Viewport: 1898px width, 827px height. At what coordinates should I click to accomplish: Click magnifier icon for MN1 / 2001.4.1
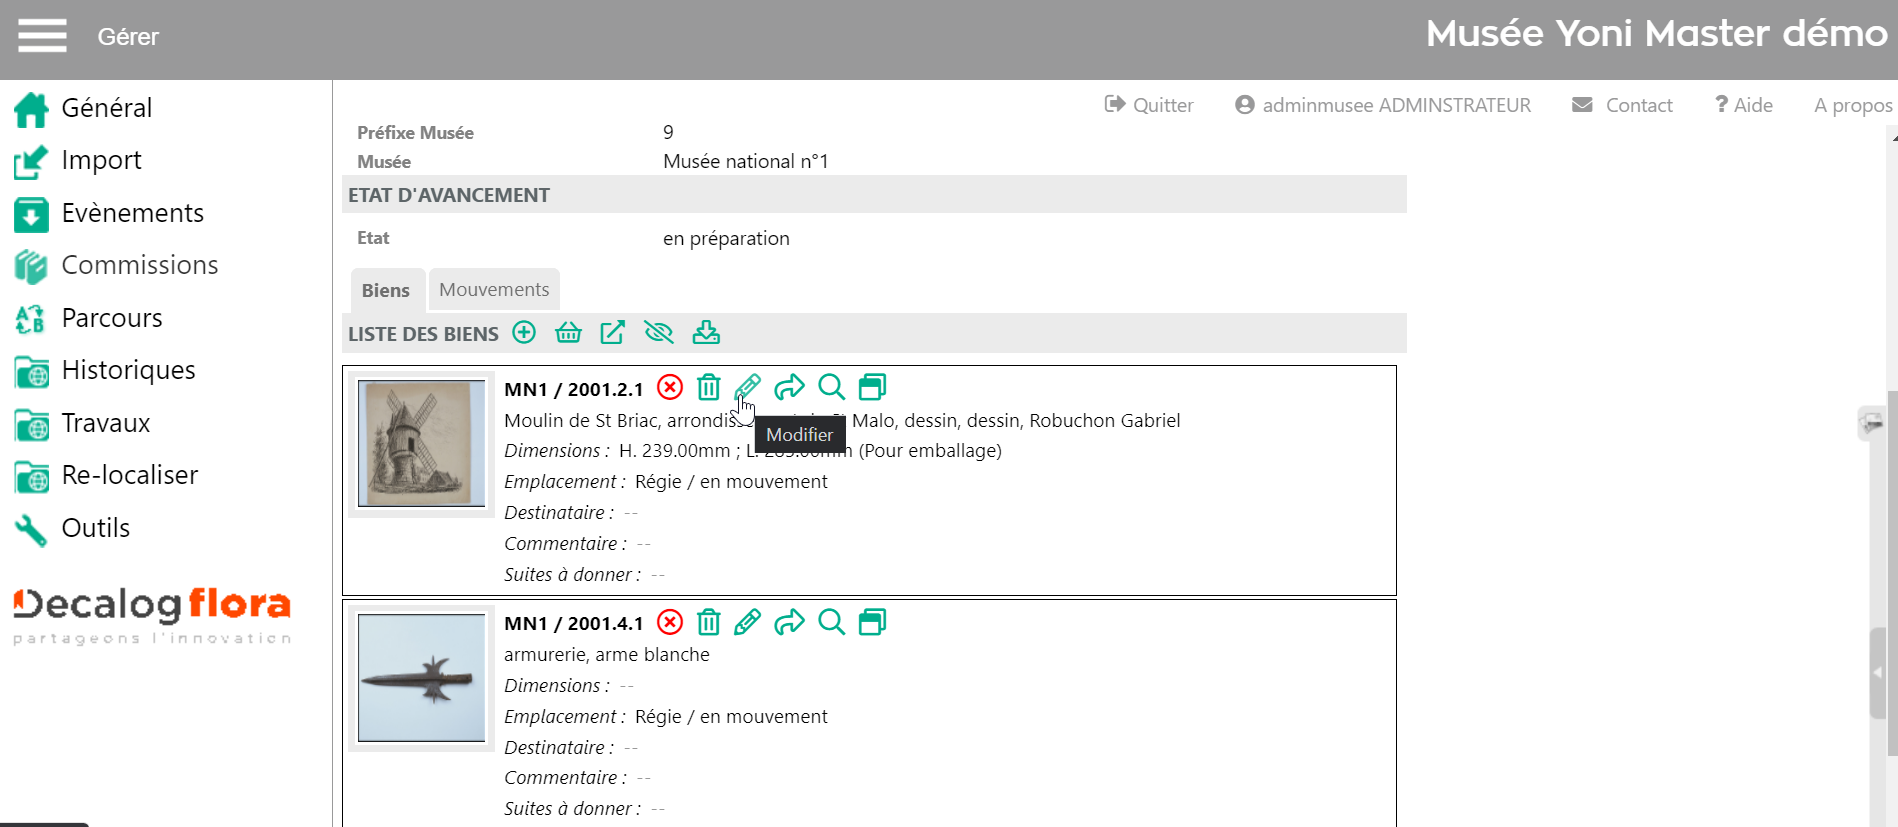pyautogui.click(x=831, y=623)
